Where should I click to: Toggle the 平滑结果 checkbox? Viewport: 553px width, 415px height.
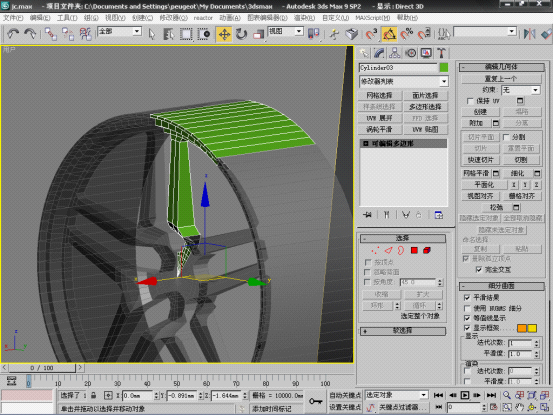coord(467,298)
